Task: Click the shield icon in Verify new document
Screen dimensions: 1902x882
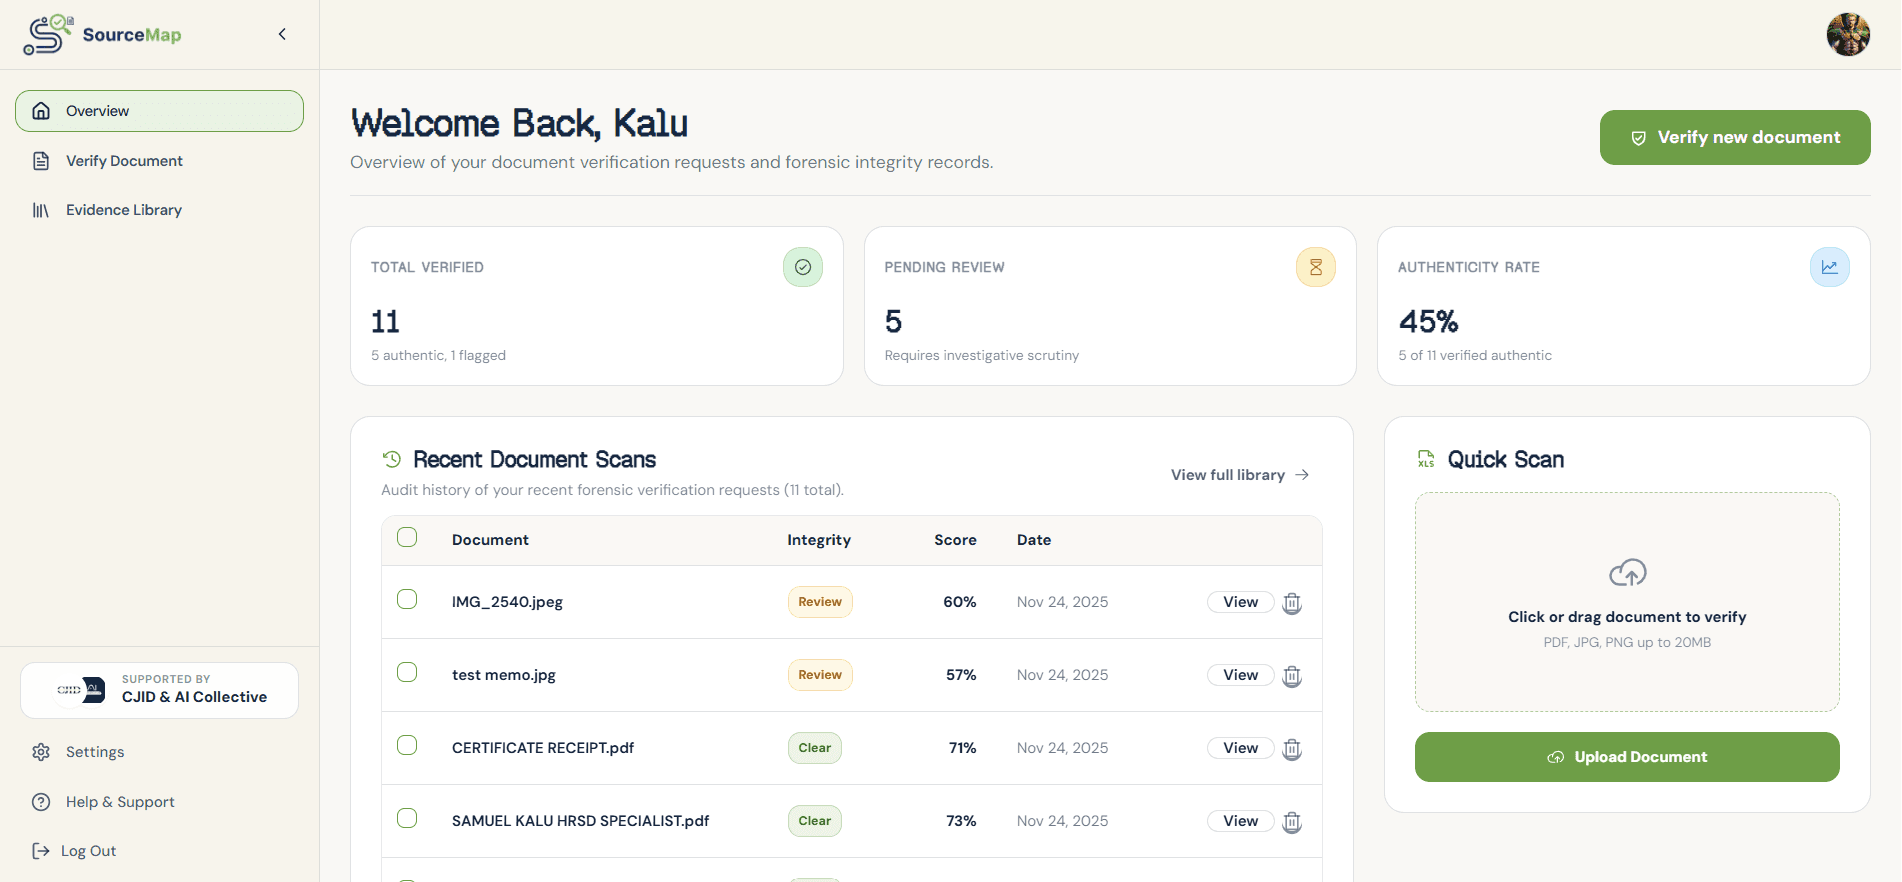Action: point(1639,138)
